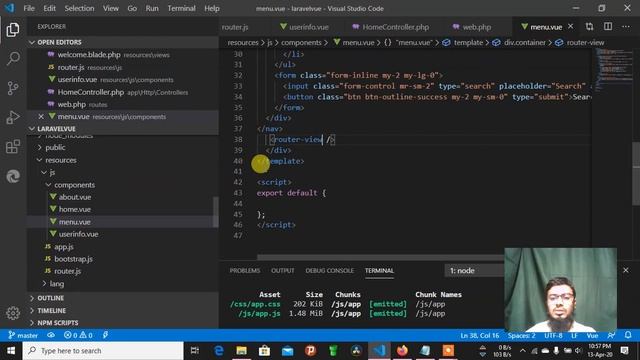This screenshot has width=640, height=360.
Task: Collapse the js folder
Action: click(52, 172)
